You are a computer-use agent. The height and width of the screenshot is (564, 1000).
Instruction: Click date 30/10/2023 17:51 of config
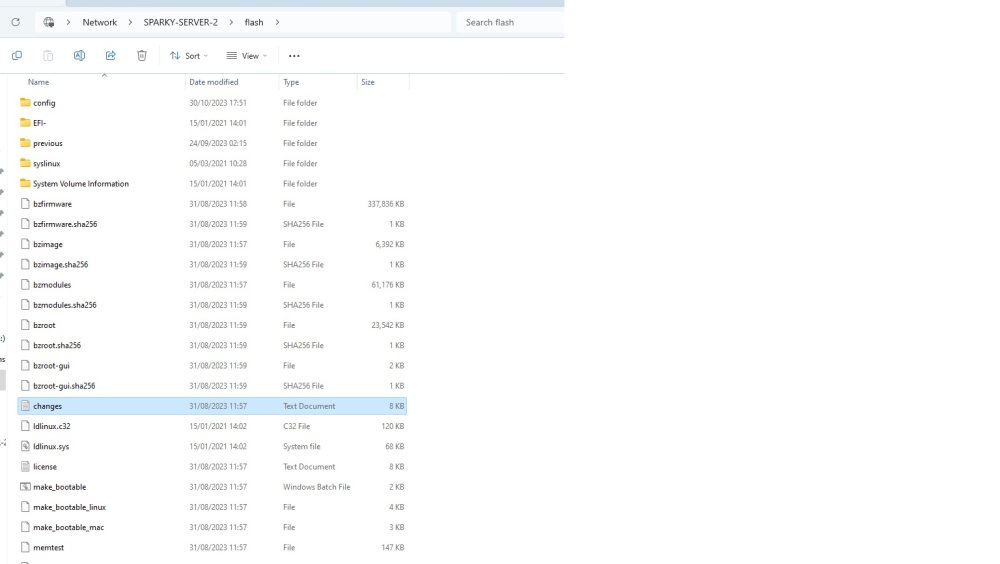(x=217, y=103)
